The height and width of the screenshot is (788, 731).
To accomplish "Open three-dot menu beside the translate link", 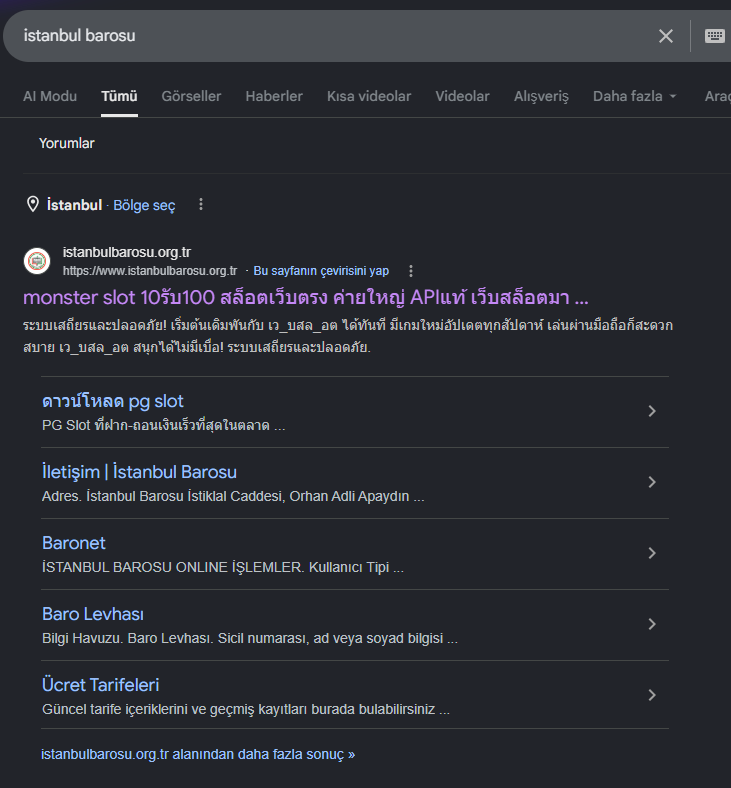I will point(411,271).
